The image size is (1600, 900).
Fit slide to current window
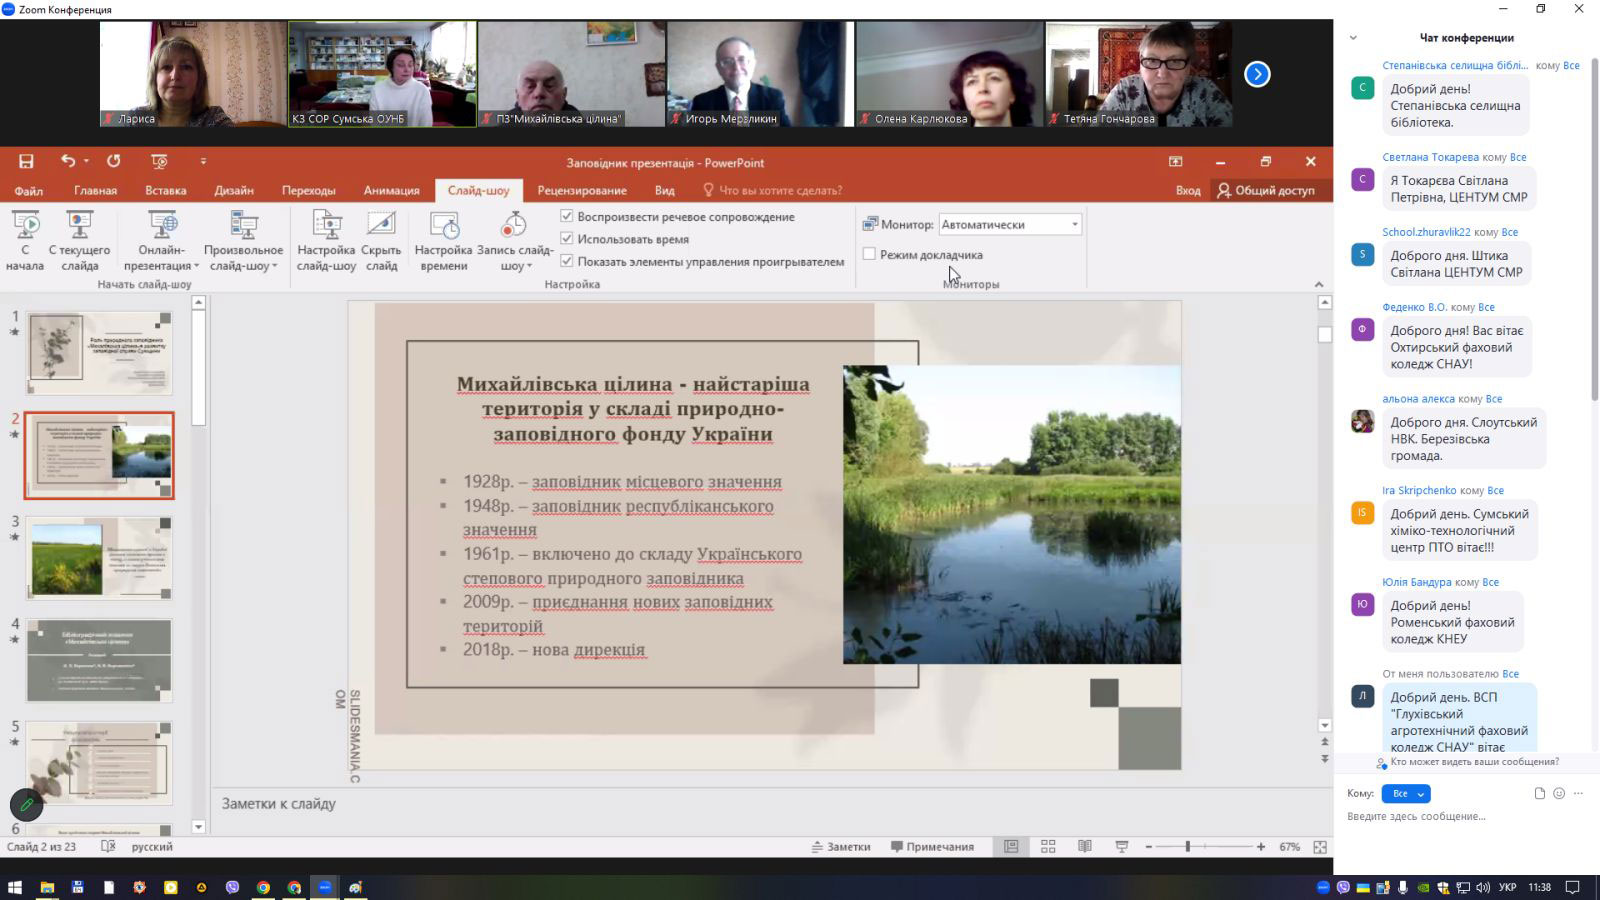(1320, 847)
